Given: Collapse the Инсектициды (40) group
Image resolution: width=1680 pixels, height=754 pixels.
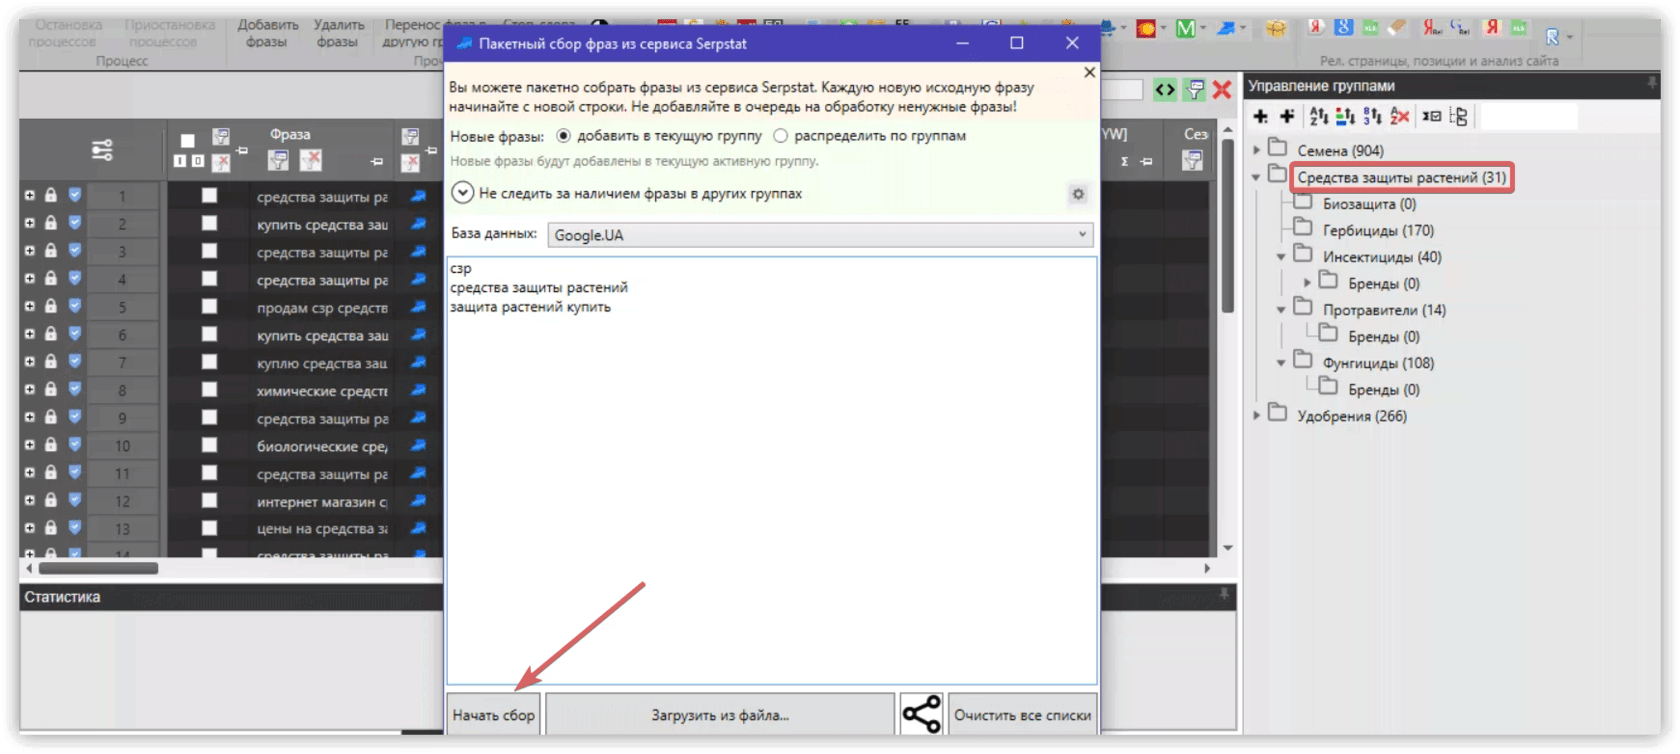Looking at the screenshot, I should pyautogui.click(x=1281, y=257).
